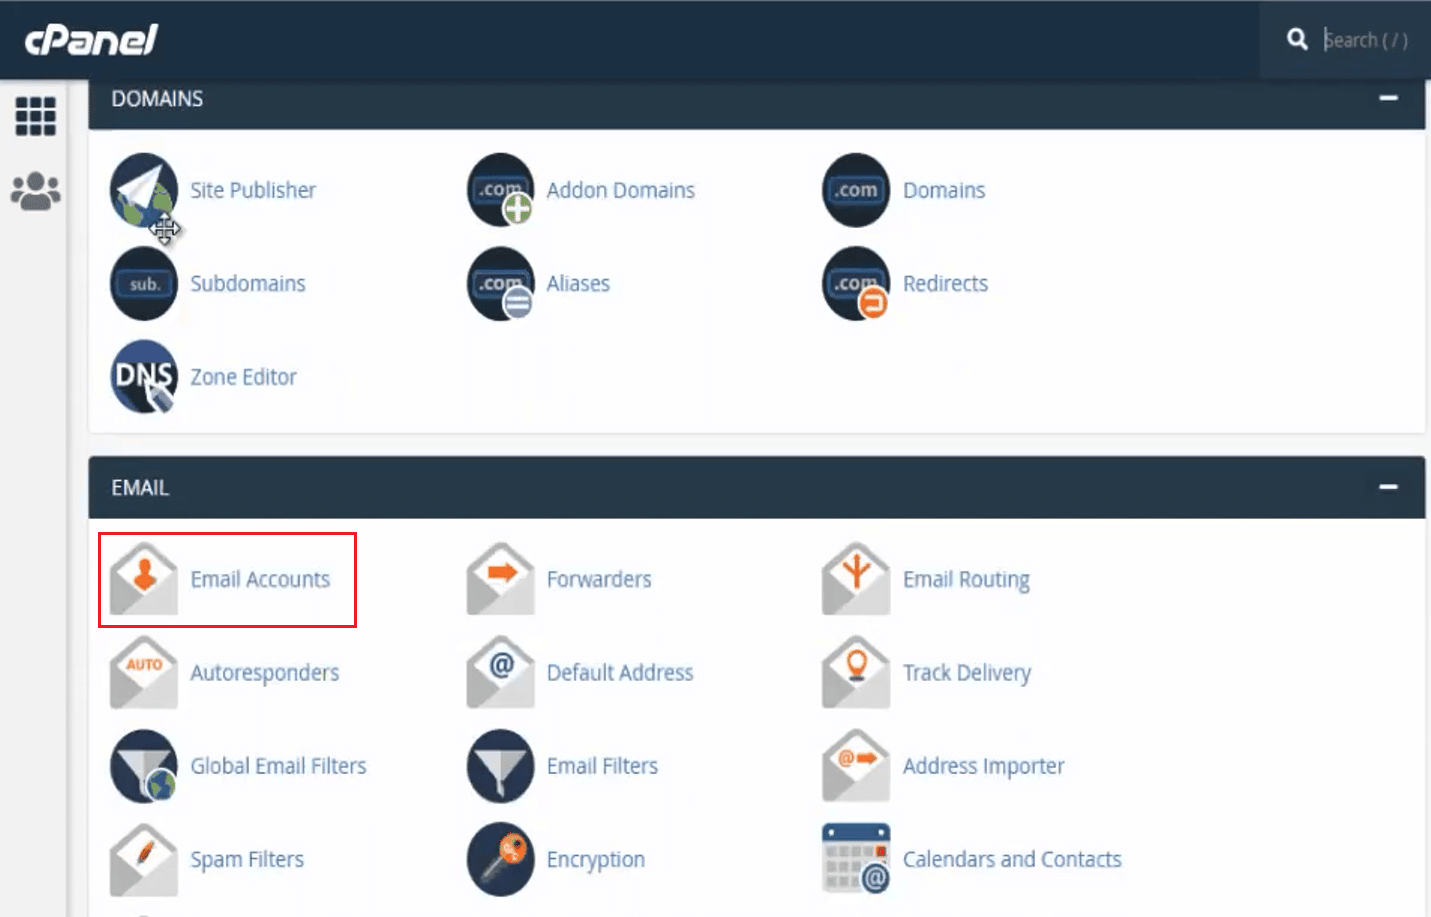Click the Addon Domains icon
This screenshot has height=917, width=1431.
point(500,189)
